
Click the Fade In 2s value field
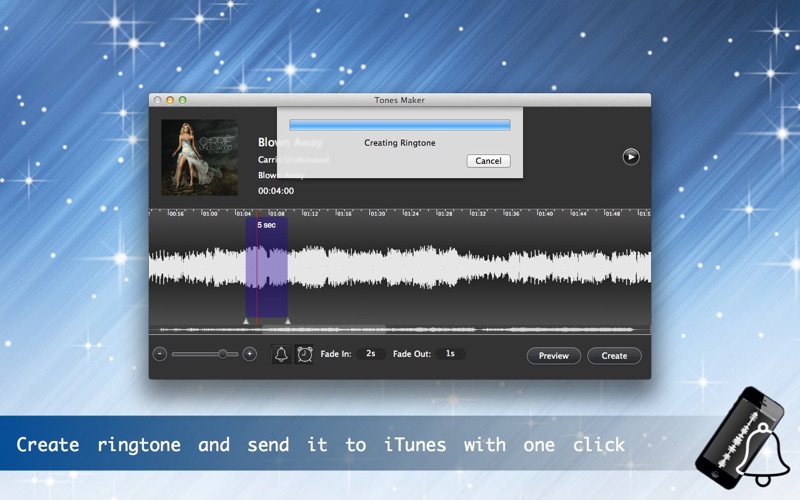click(370, 354)
